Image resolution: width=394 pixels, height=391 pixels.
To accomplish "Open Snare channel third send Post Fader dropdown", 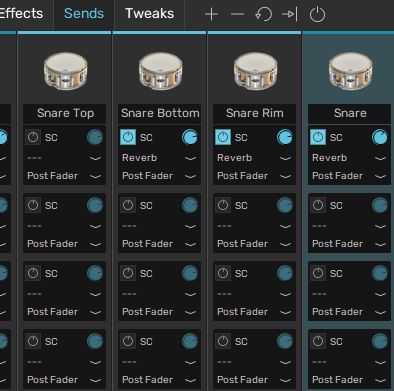I will click(x=349, y=312).
